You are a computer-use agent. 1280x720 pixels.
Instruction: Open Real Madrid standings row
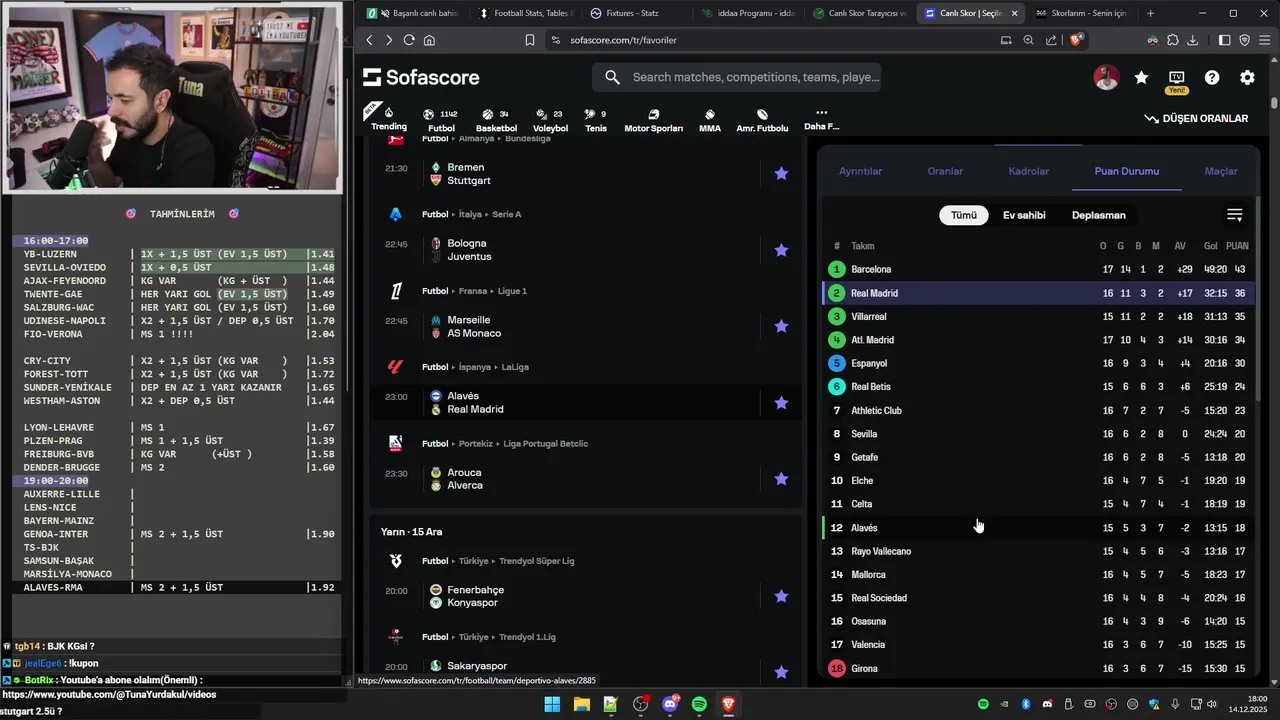tap(1039, 293)
